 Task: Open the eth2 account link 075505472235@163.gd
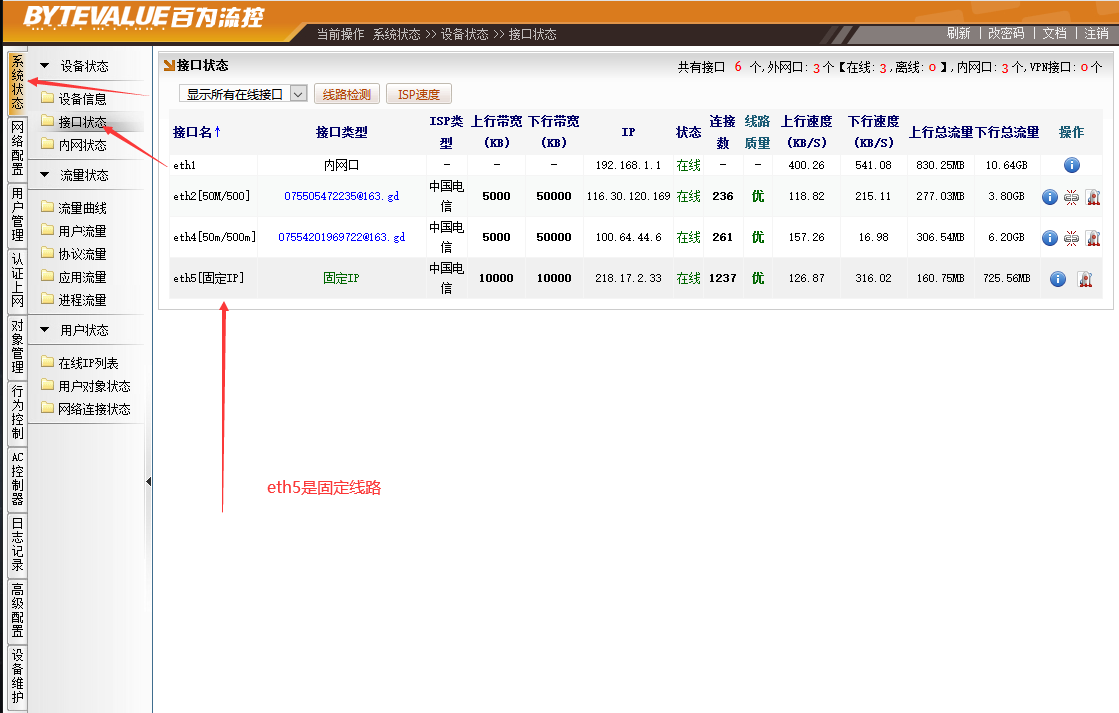pyautogui.click(x=341, y=197)
